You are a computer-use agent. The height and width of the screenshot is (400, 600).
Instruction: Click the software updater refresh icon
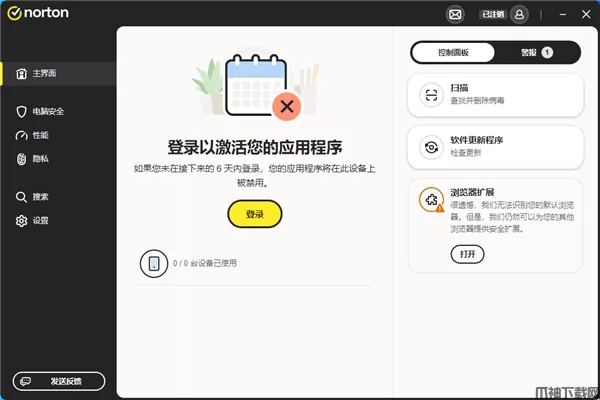[x=431, y=147]
